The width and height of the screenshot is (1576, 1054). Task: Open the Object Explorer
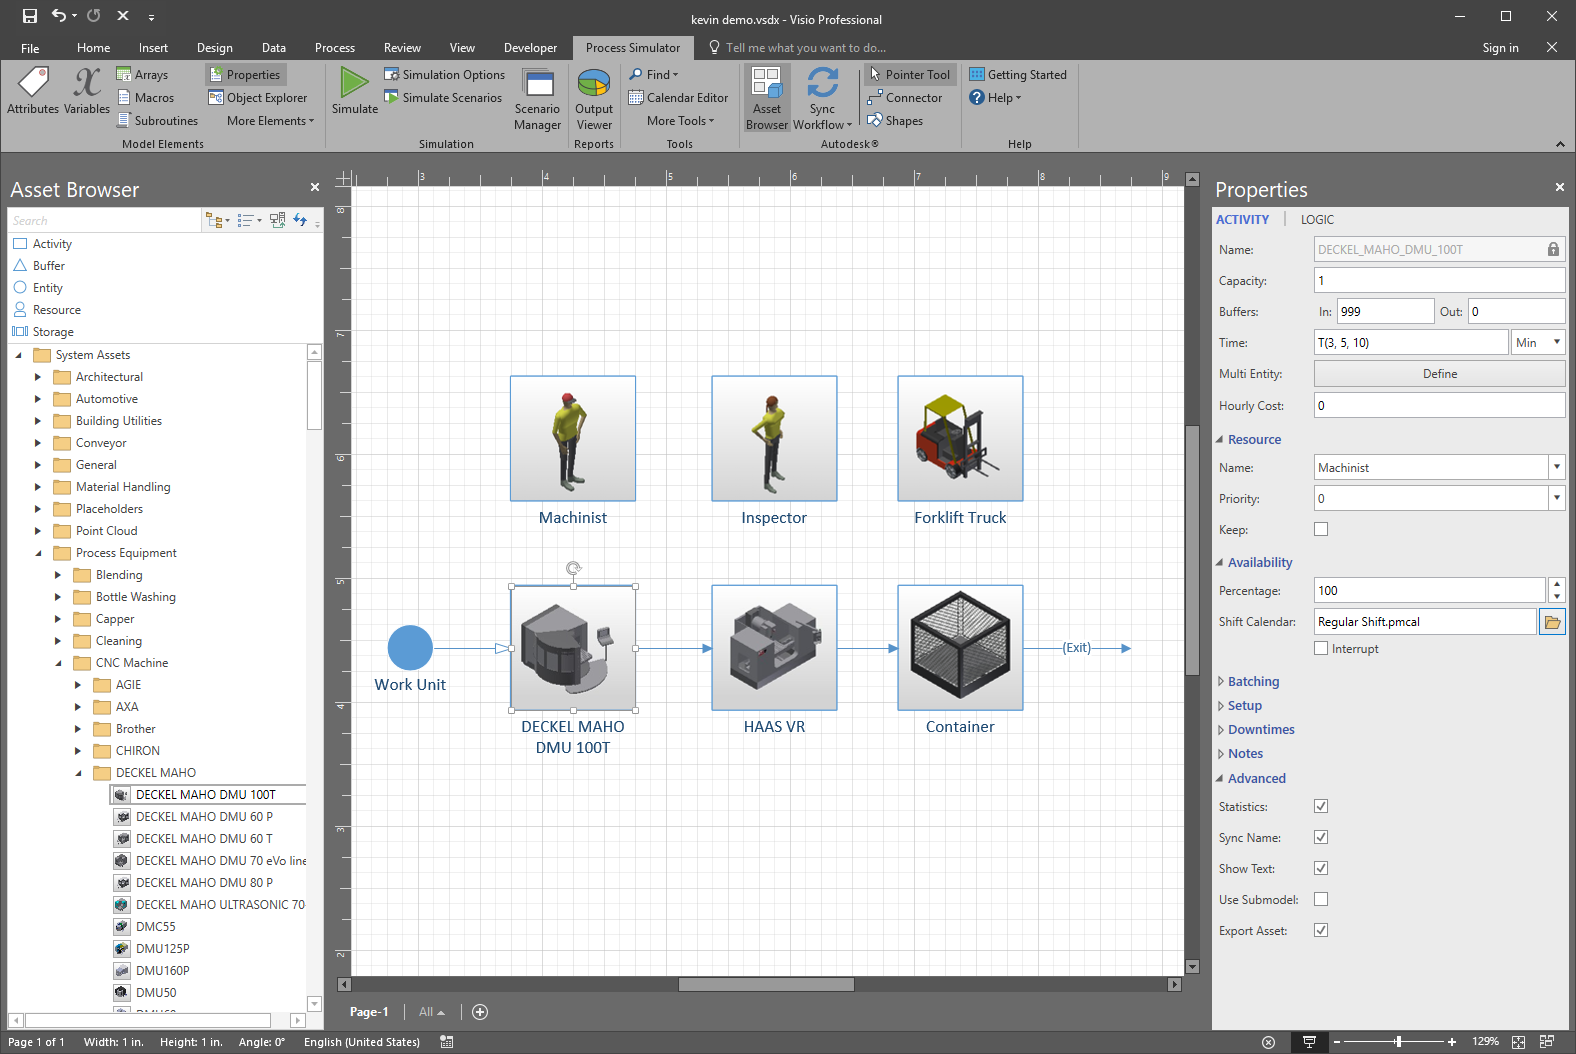258,97
